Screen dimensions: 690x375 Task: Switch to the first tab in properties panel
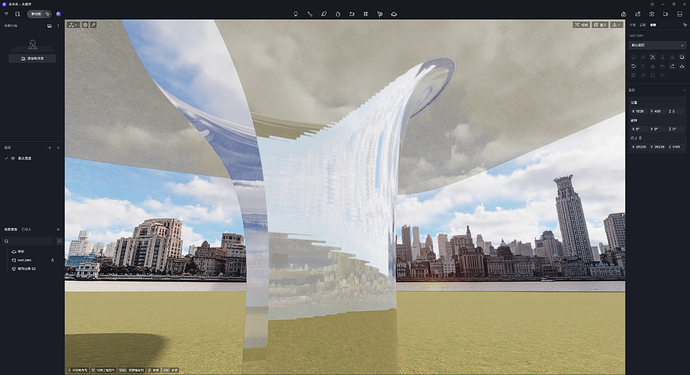[x=633, y=25]
